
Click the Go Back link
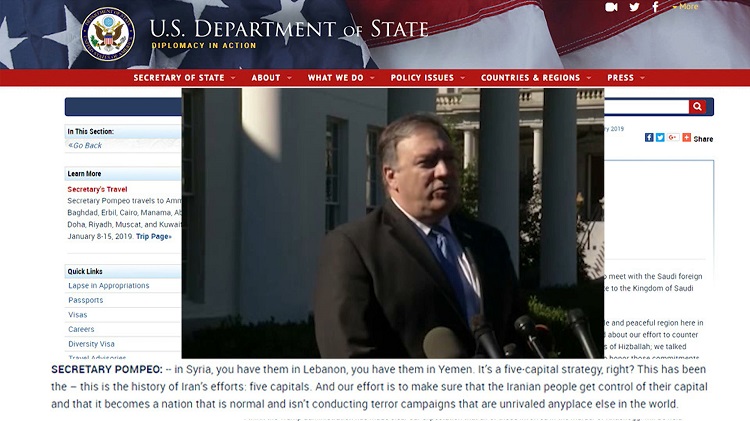(85, 145)
